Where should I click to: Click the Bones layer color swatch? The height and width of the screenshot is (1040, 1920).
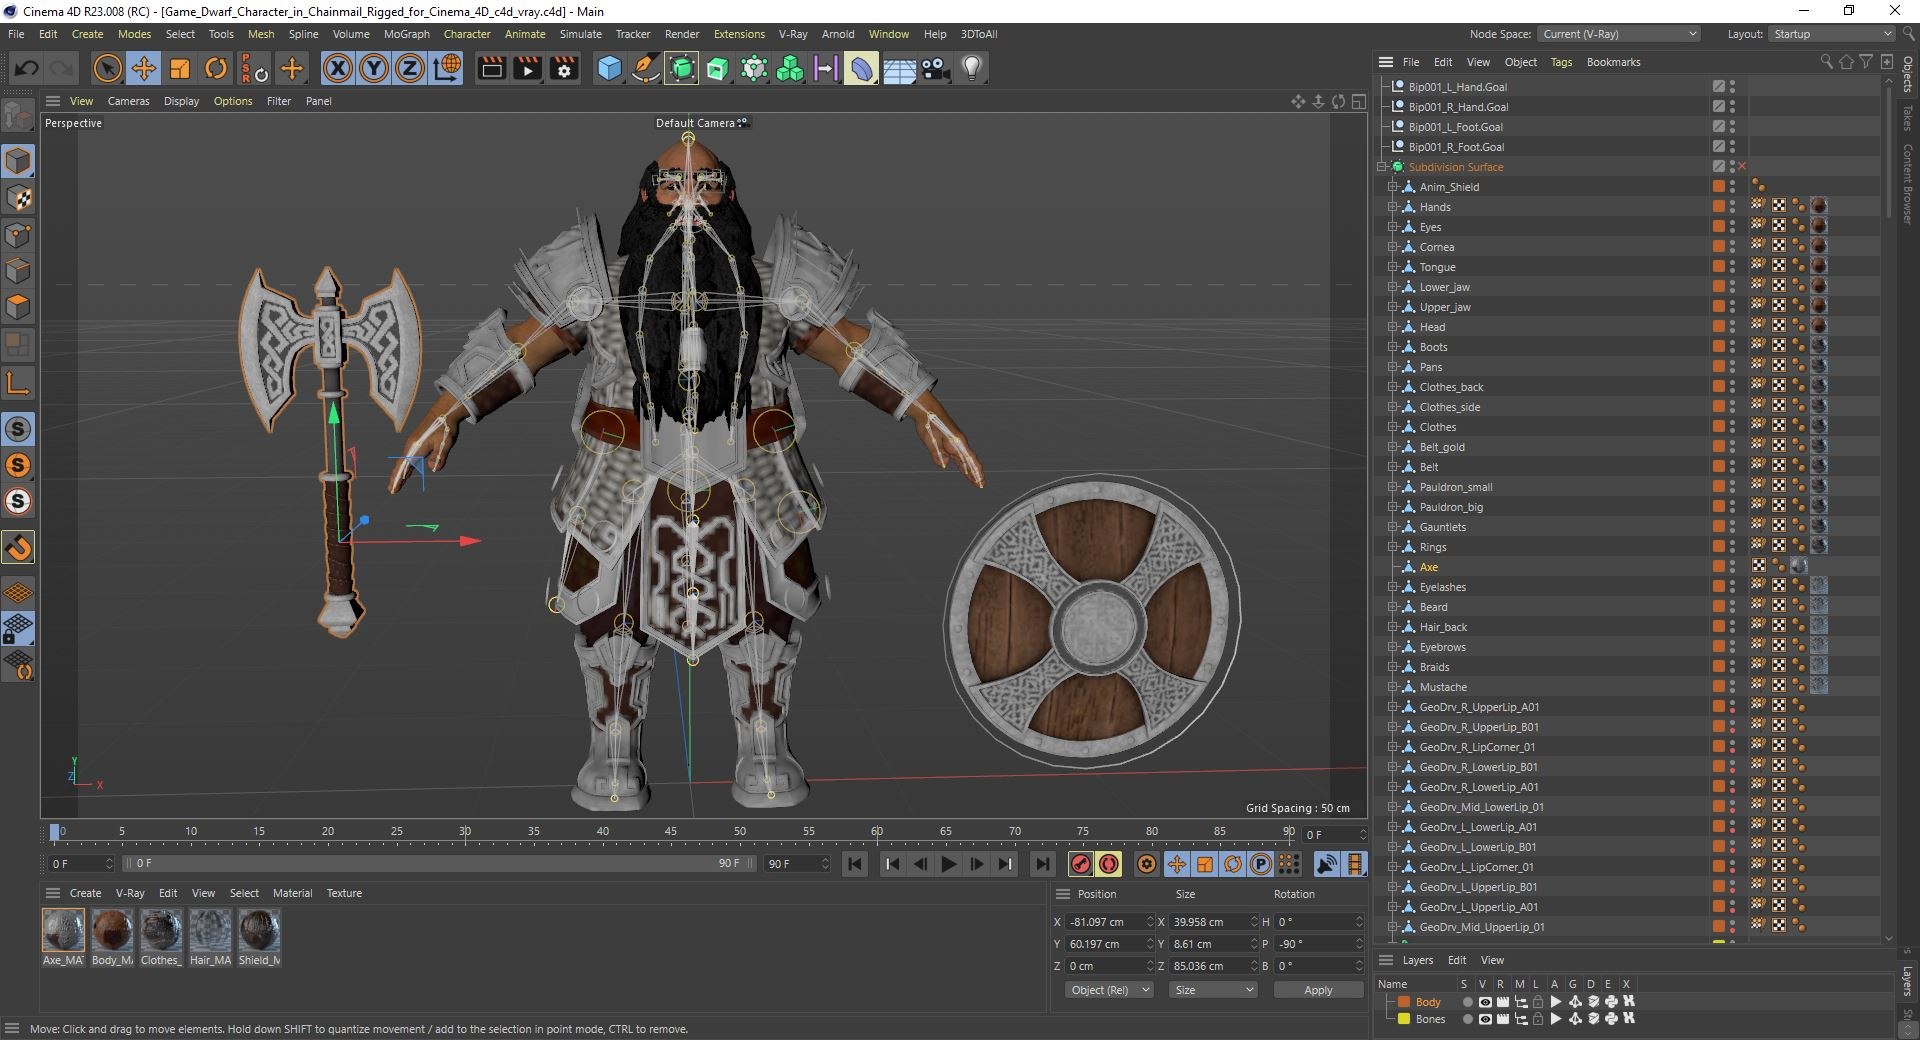coord(1404,1019)
